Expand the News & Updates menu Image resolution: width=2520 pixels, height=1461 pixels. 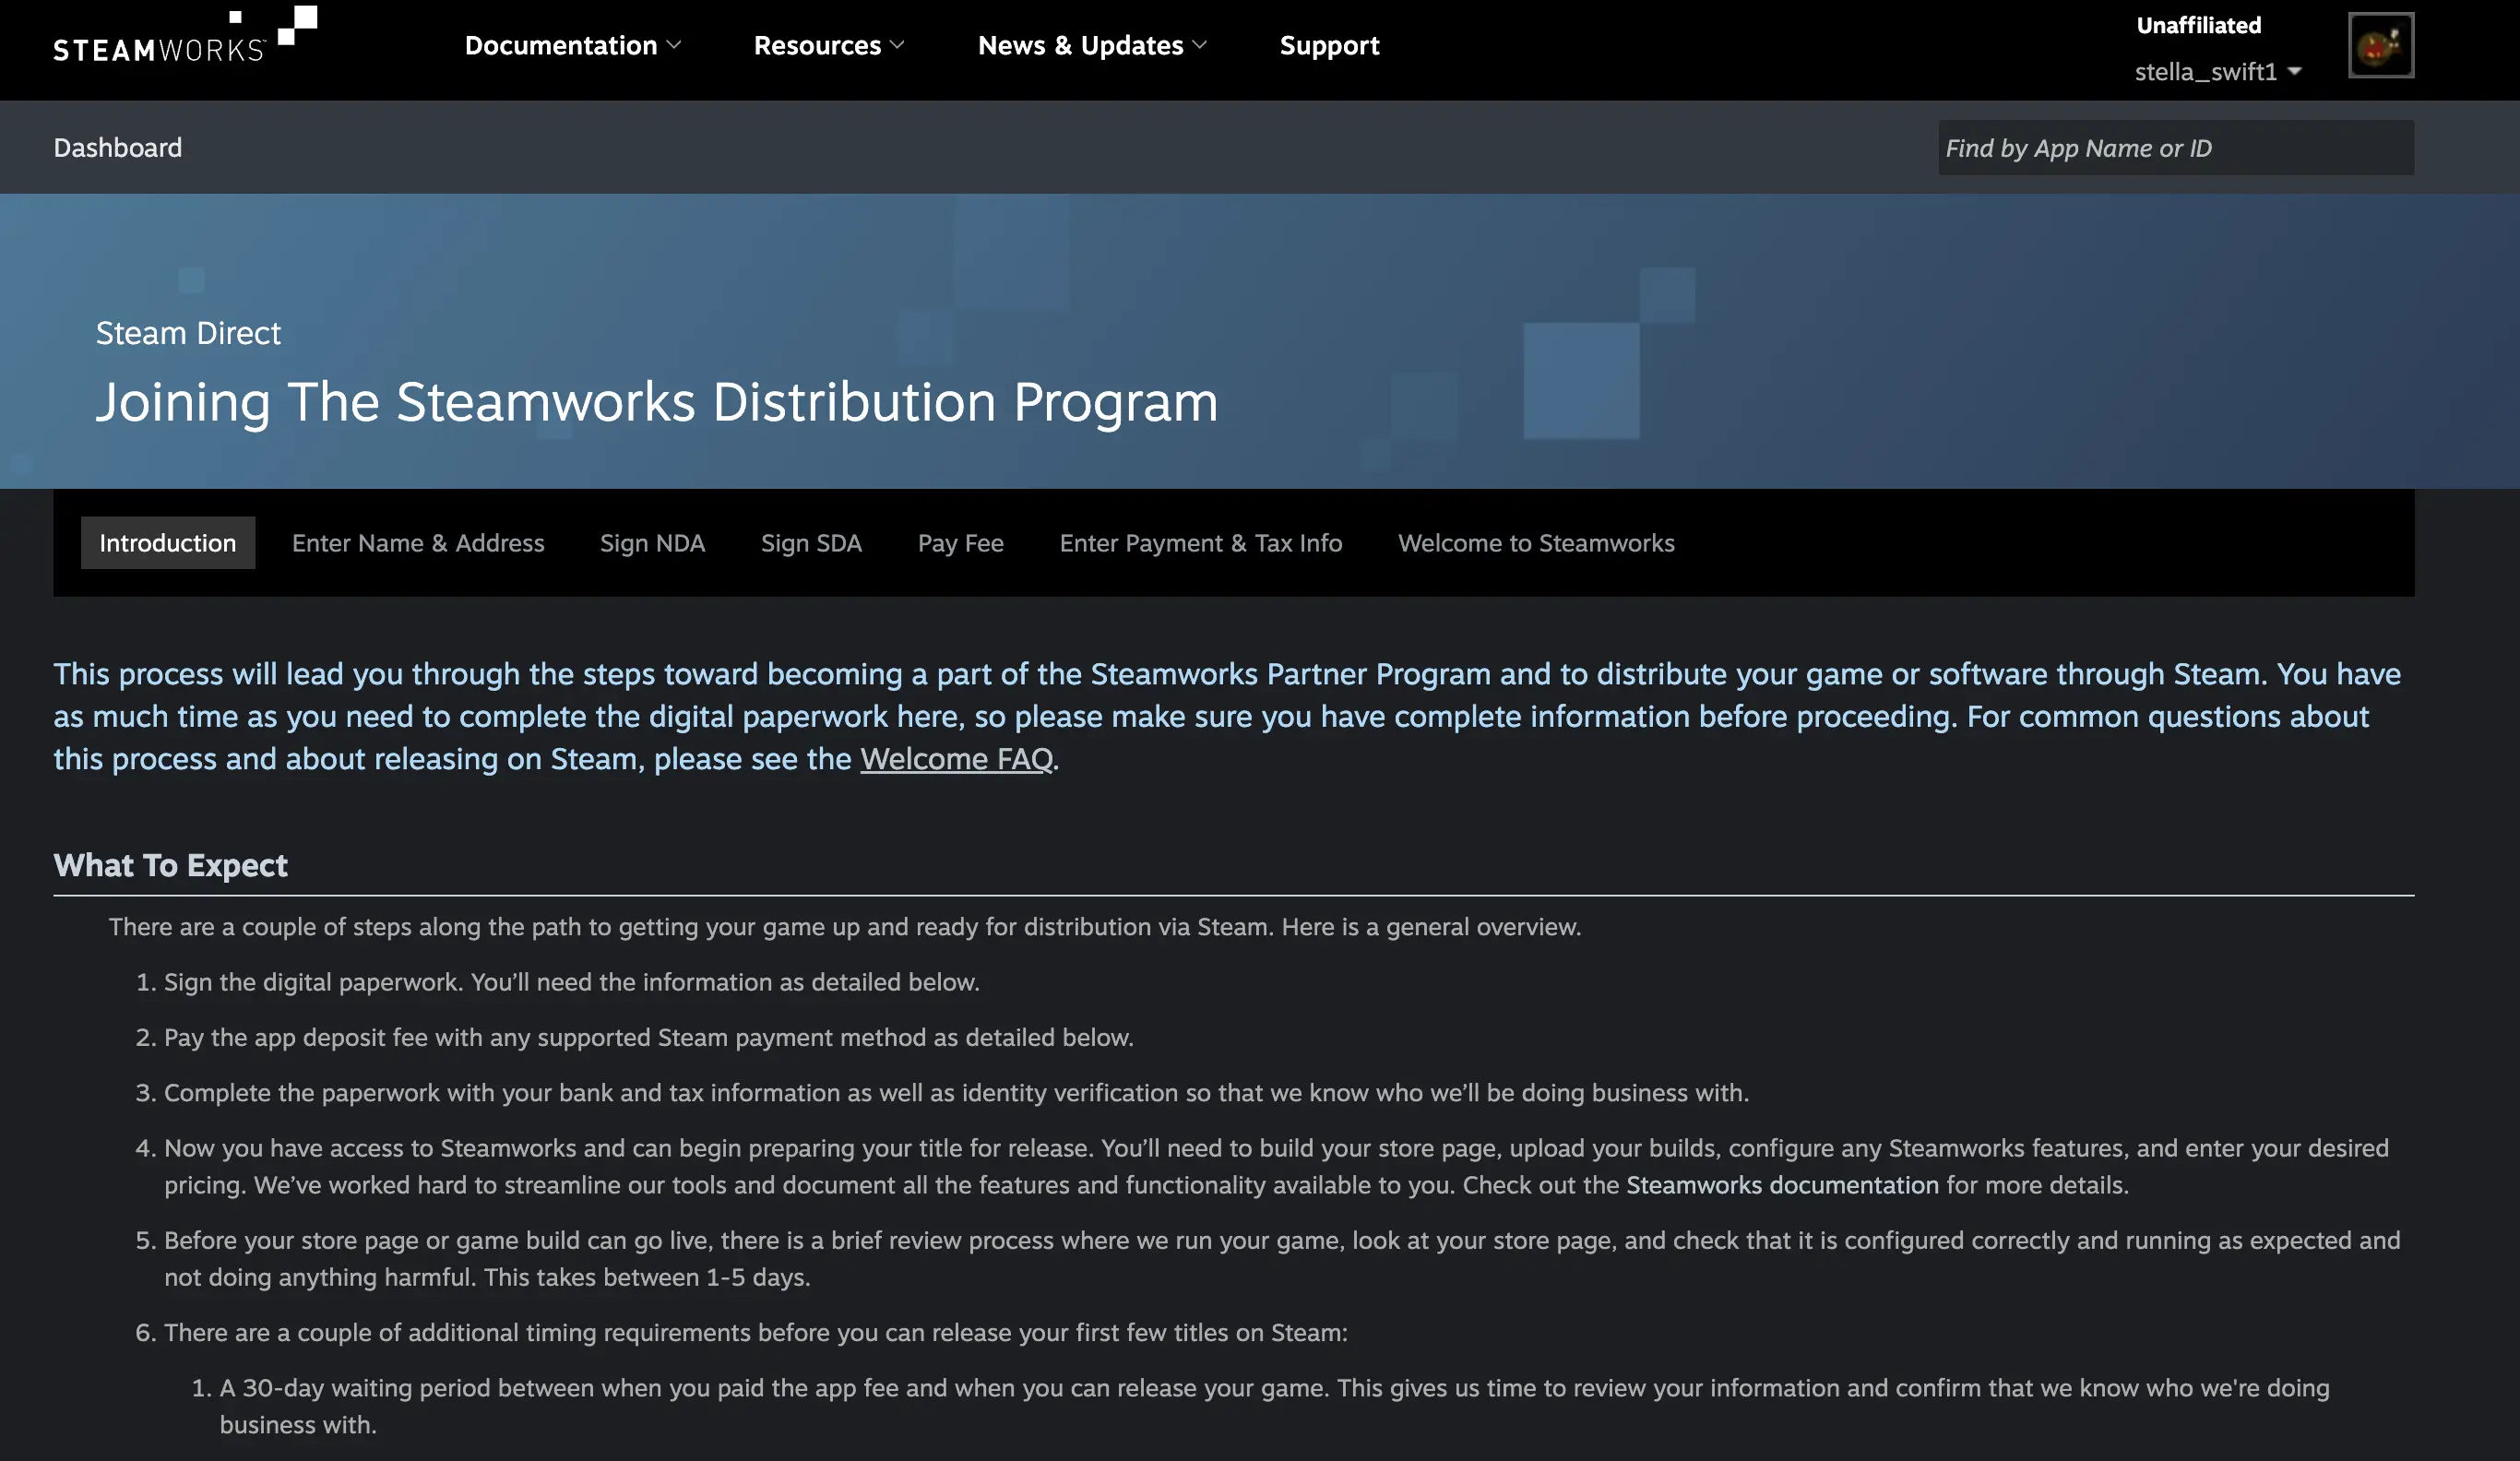[x=1093, y=45]
